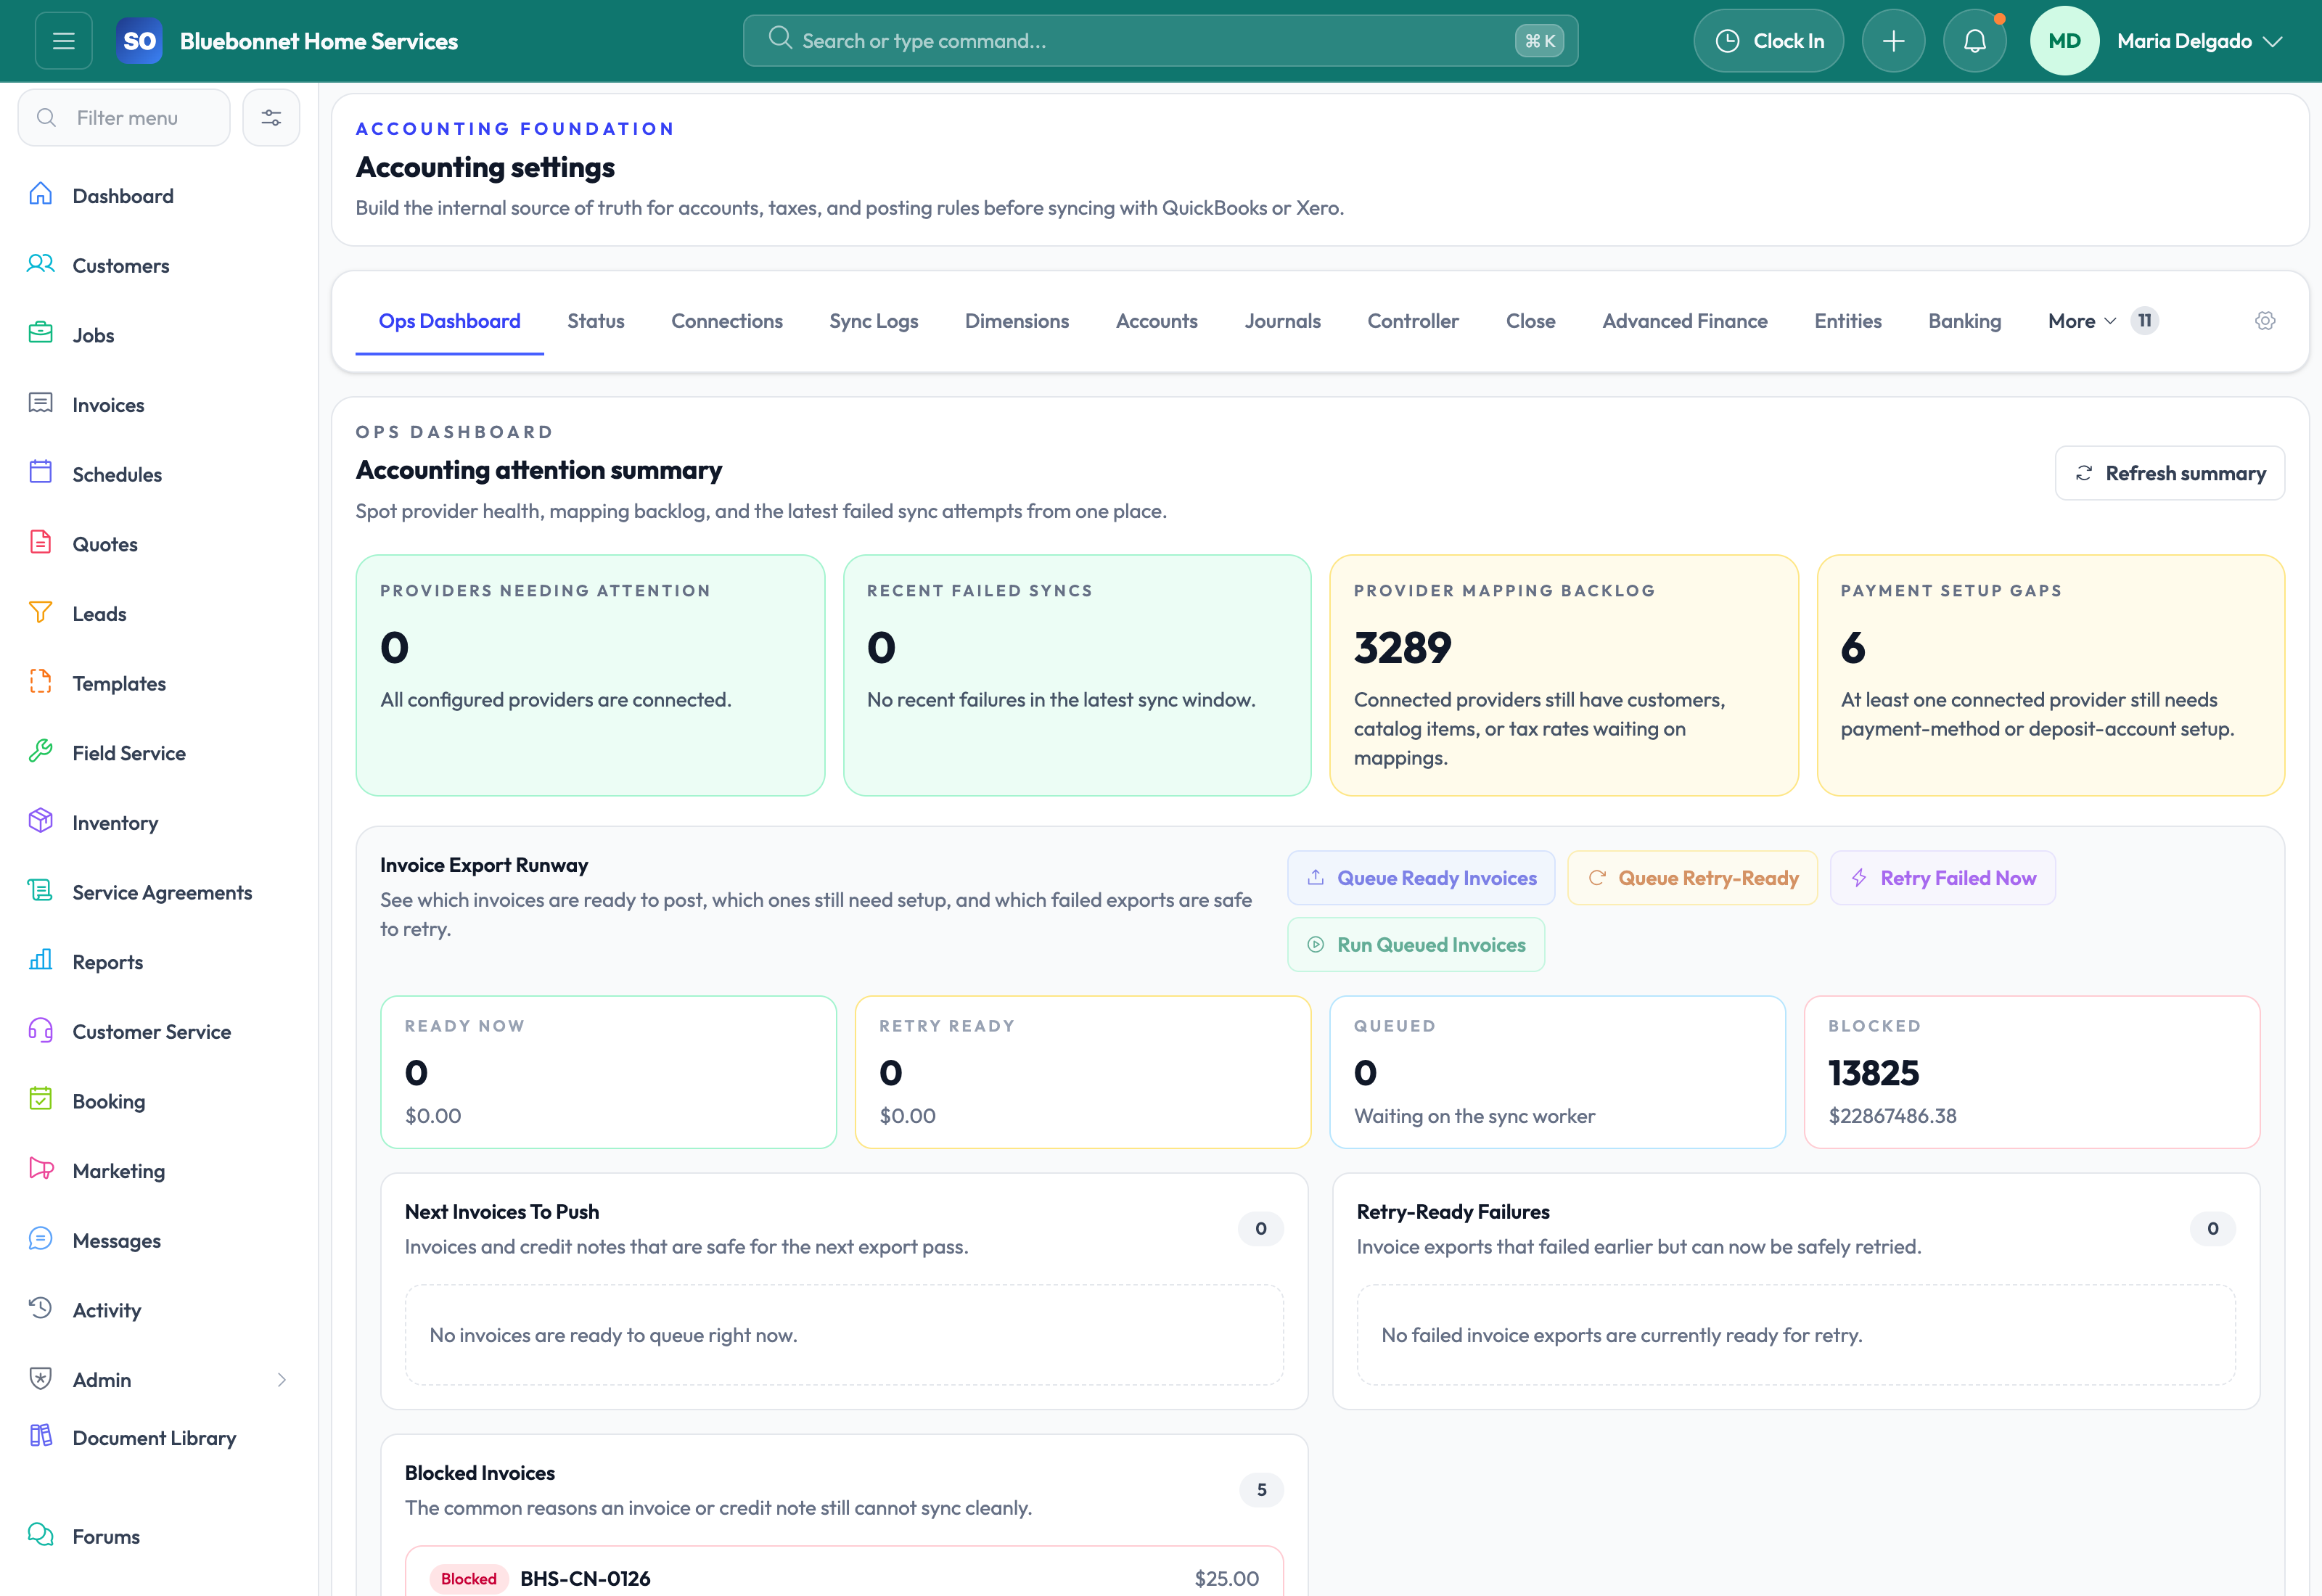The image size is (2322, 1596).
Task: Switch to Advanced Finance tab
Action: tap(1685, 321)
